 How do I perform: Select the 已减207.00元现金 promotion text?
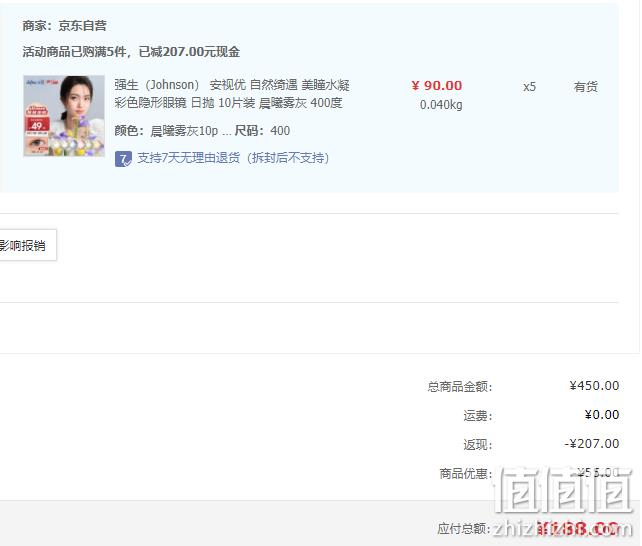click(189, 52)
